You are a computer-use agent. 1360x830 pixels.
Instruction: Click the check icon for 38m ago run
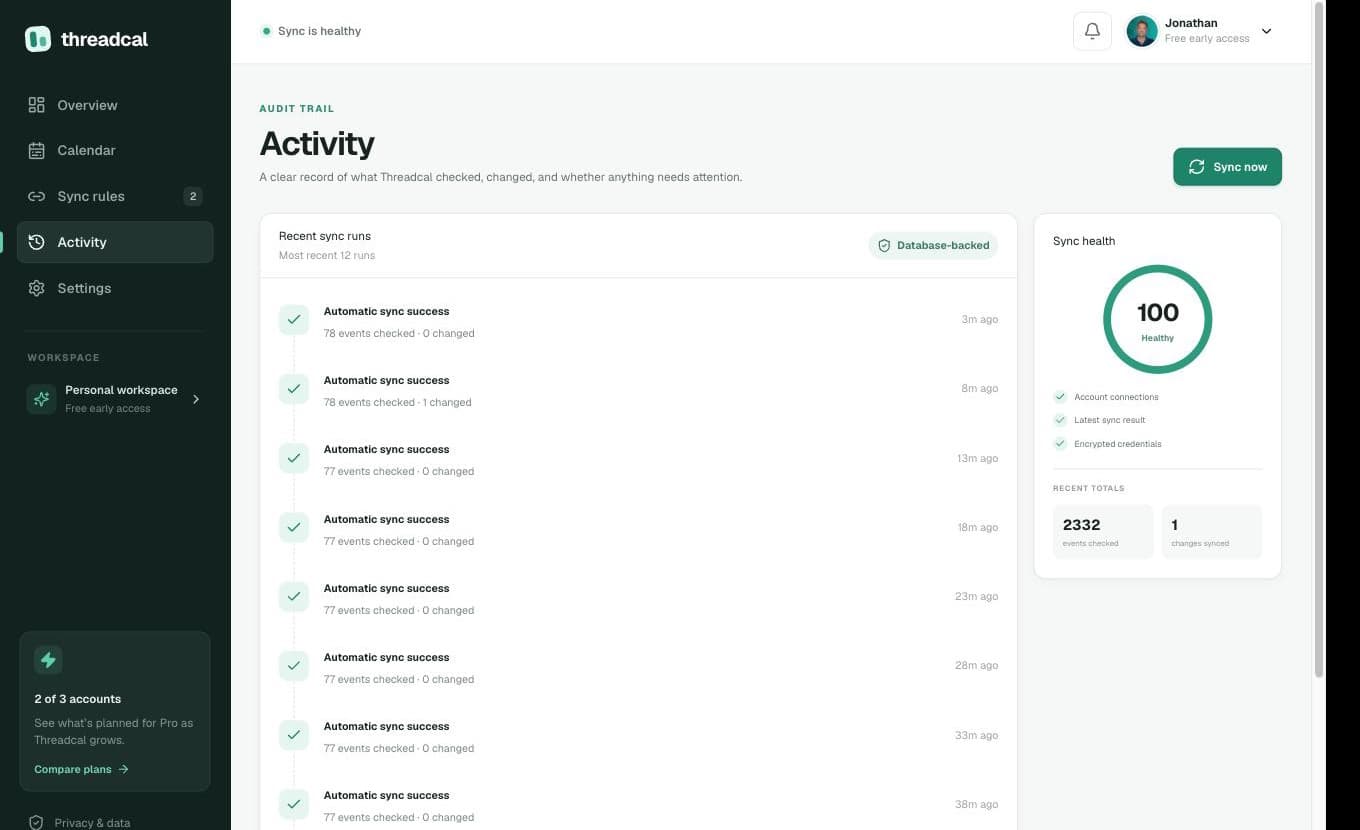click(x=294, y=803)
